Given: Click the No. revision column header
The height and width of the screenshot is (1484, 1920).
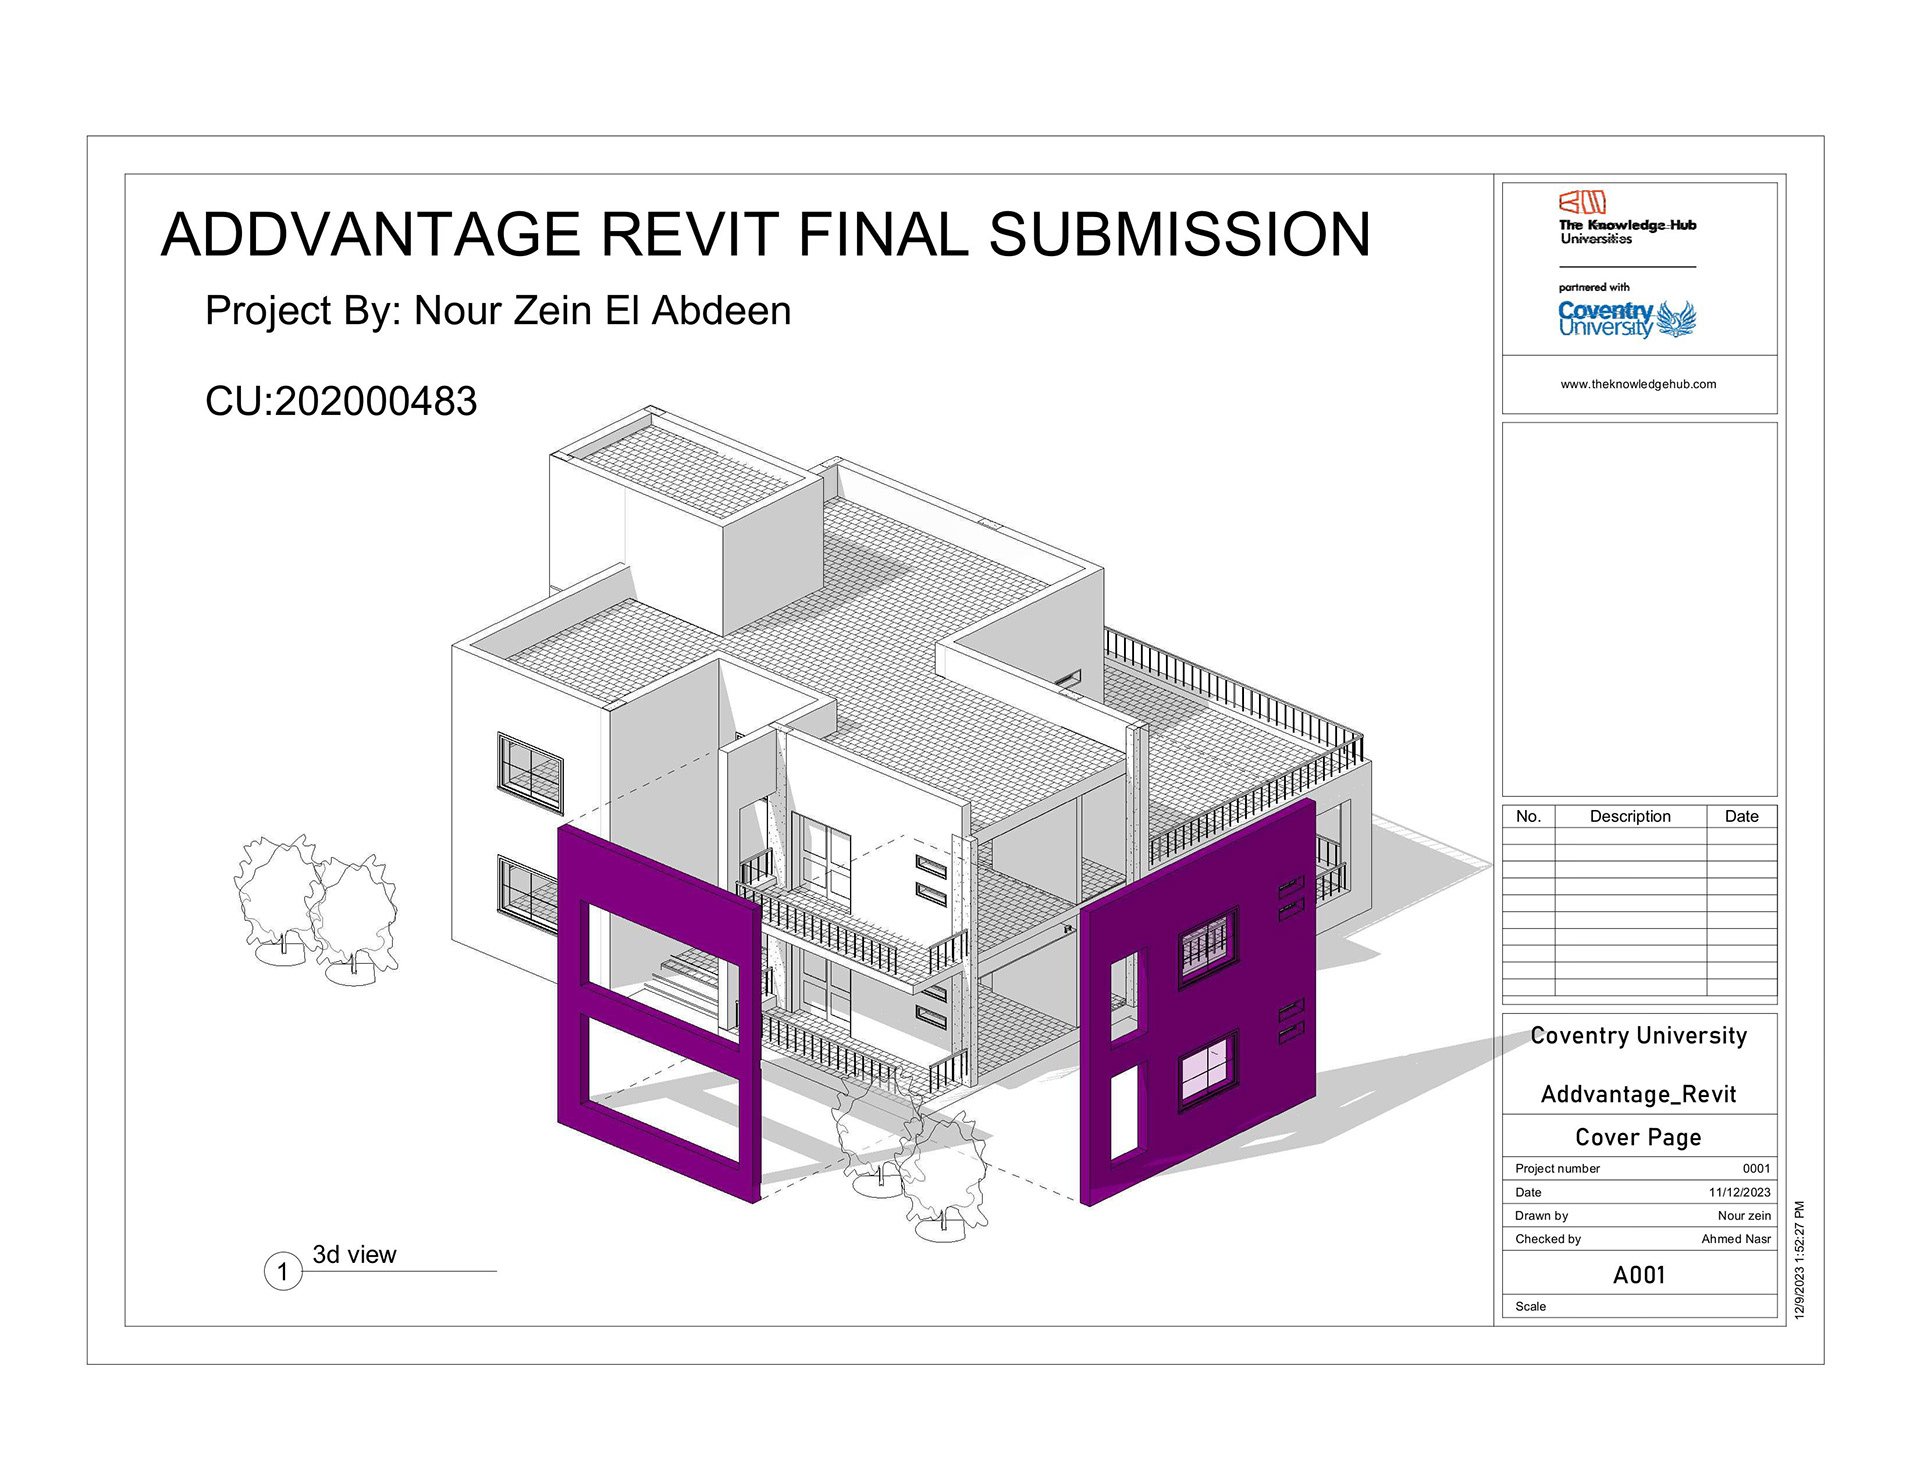Looking at the screenshot, I should [1528, 816].
